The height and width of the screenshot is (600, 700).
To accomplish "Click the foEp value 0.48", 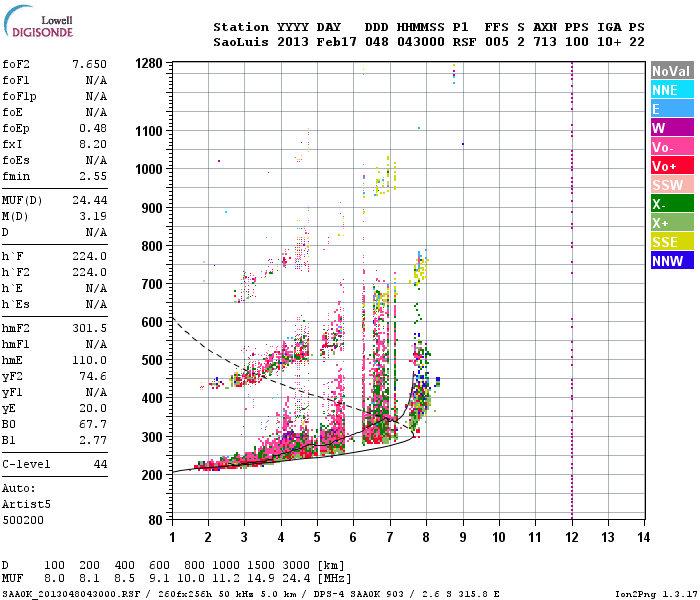I will pyautogui.click(x=93, y=128).
